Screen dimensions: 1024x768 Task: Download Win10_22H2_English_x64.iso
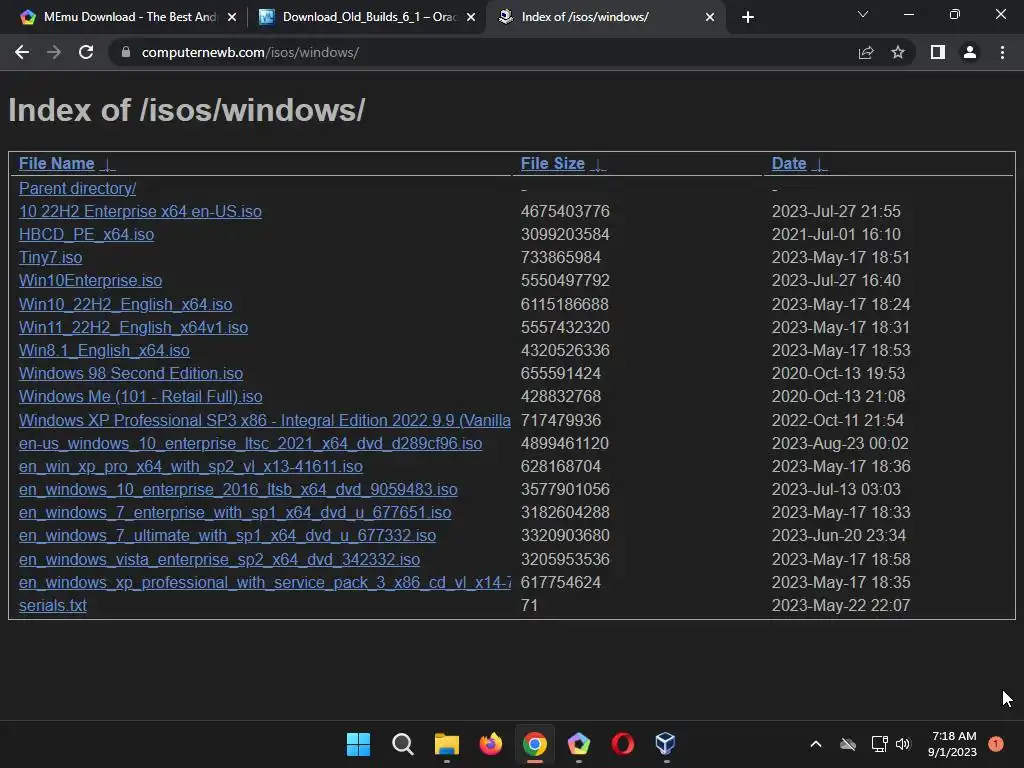125,304
